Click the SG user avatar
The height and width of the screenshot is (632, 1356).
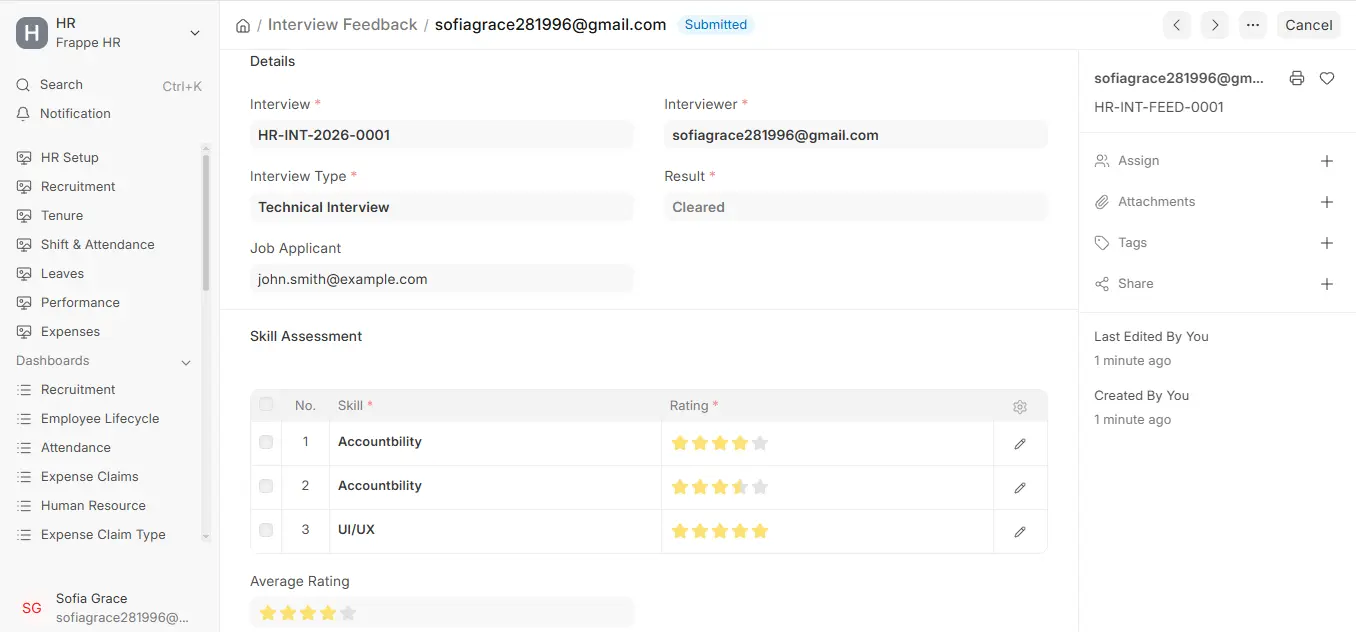[32, 608]
